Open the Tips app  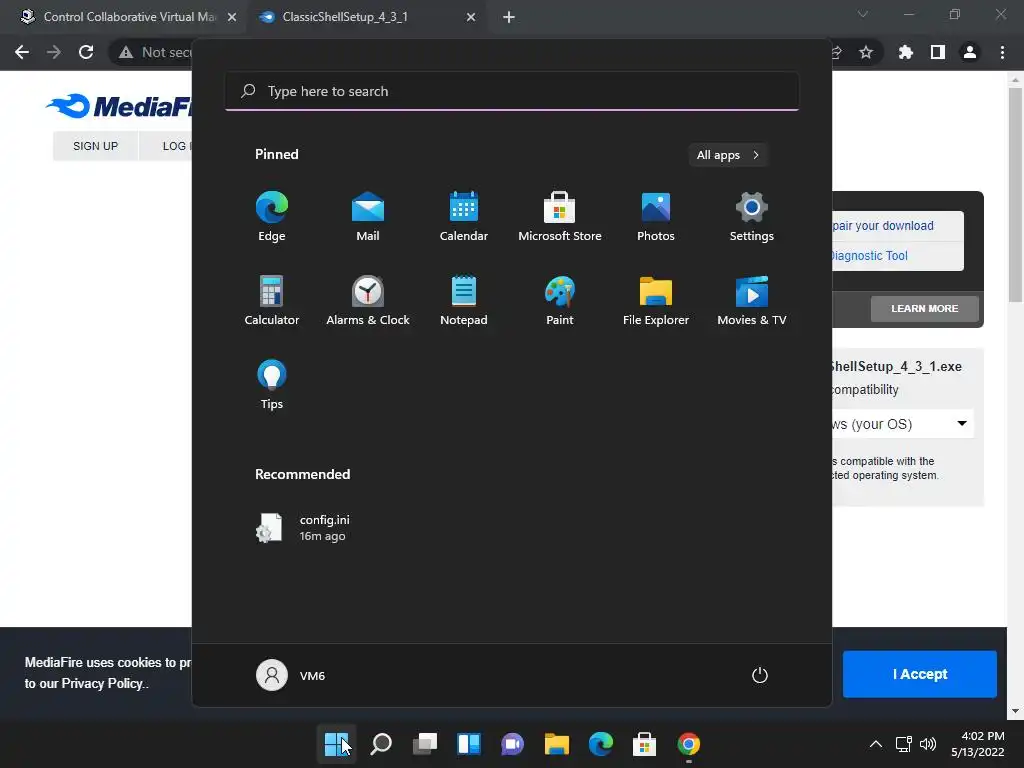tap(272, 385)
